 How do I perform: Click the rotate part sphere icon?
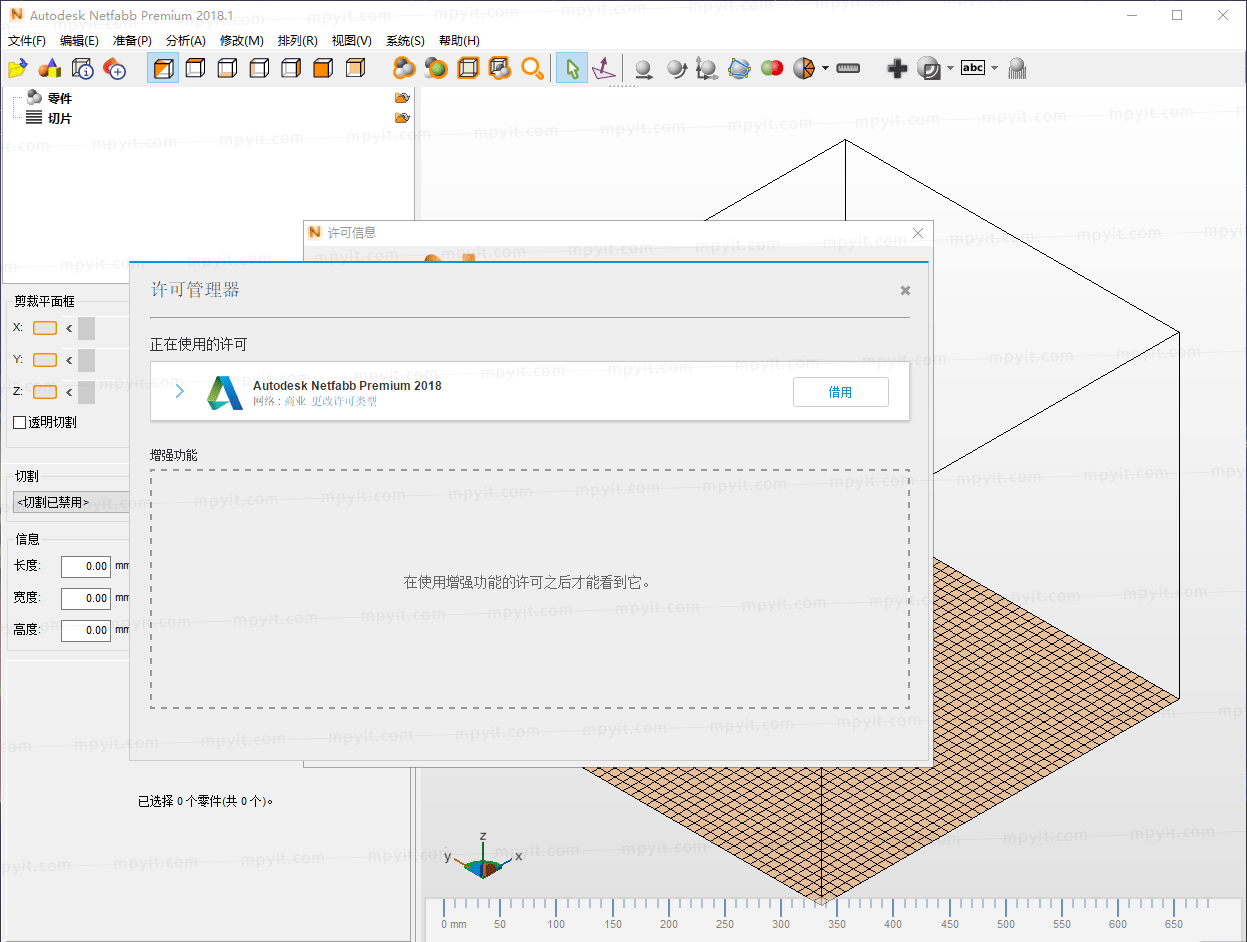click(x=676, y=68)
